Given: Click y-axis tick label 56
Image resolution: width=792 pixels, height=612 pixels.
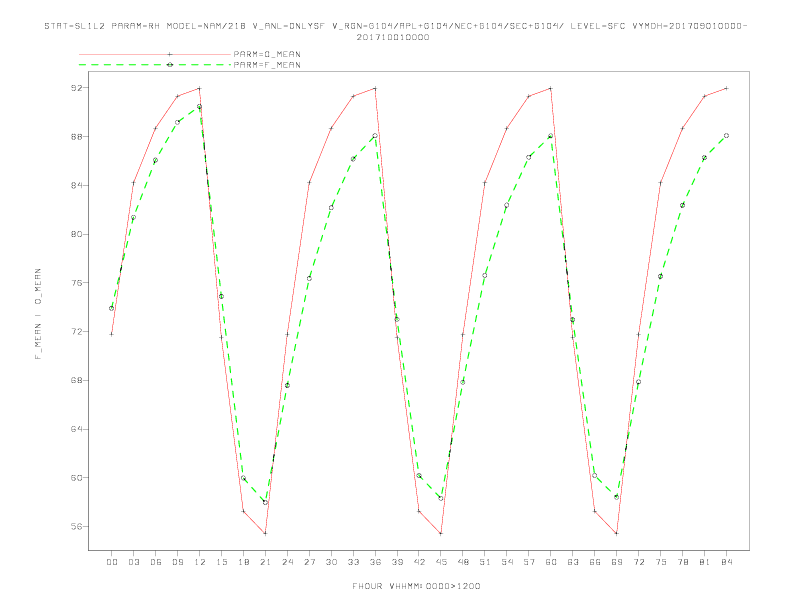Looking at the screenshot, I should [x=76, y=526].
